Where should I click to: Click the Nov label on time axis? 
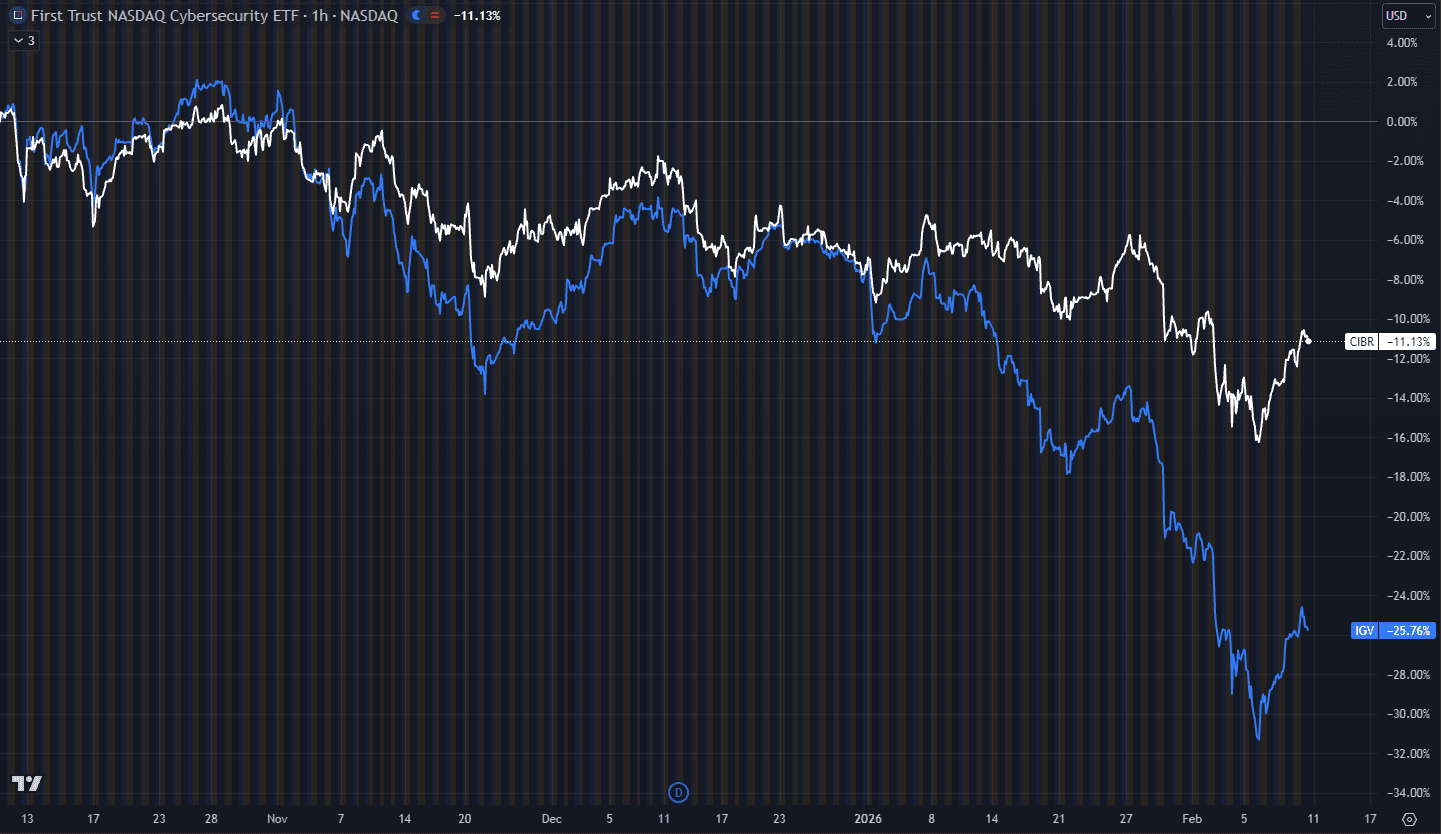pyautogui.click(x=278, y=818)
